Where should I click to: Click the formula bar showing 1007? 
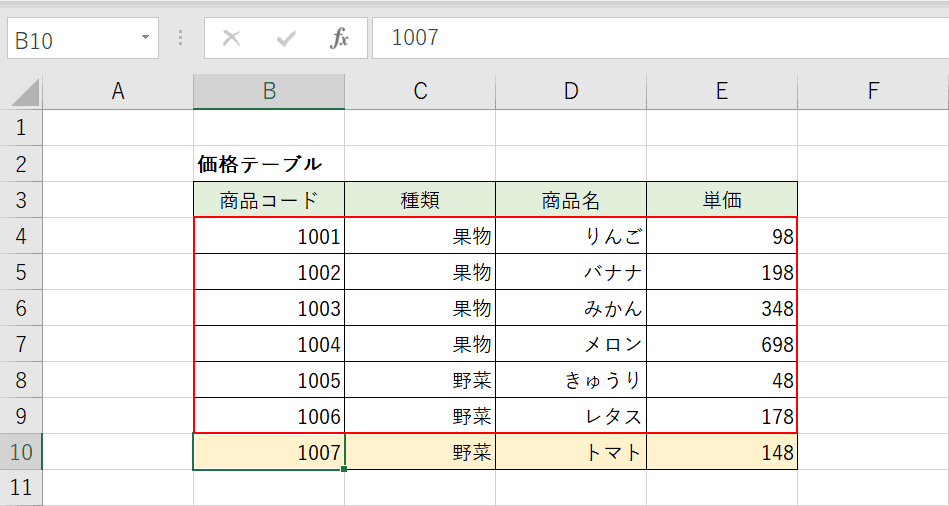point(660,38)
